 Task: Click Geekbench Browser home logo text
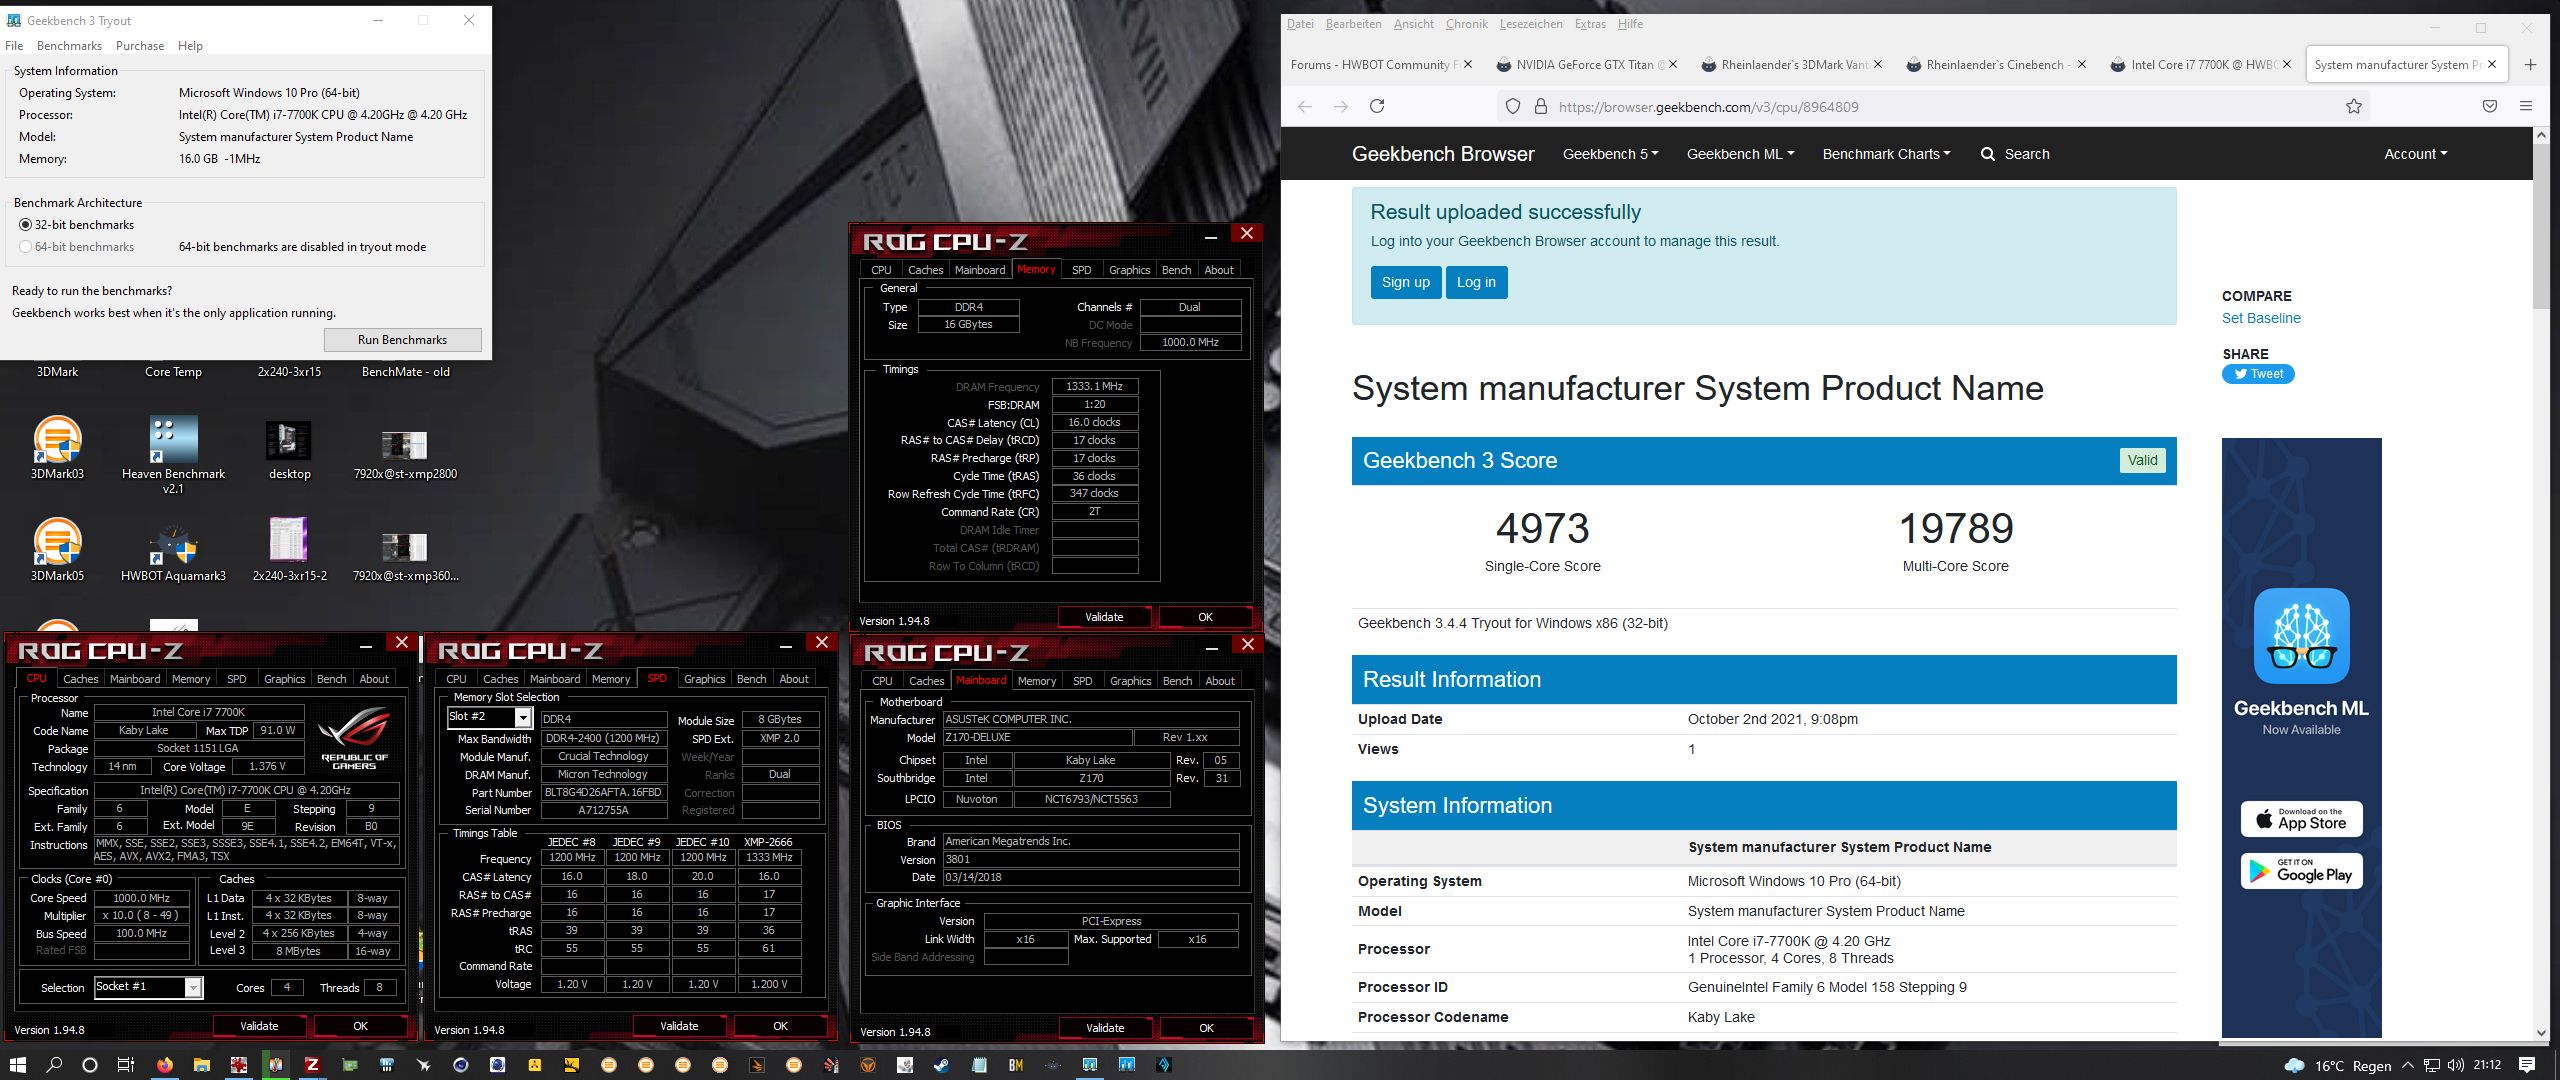[x=1443, y=154]
